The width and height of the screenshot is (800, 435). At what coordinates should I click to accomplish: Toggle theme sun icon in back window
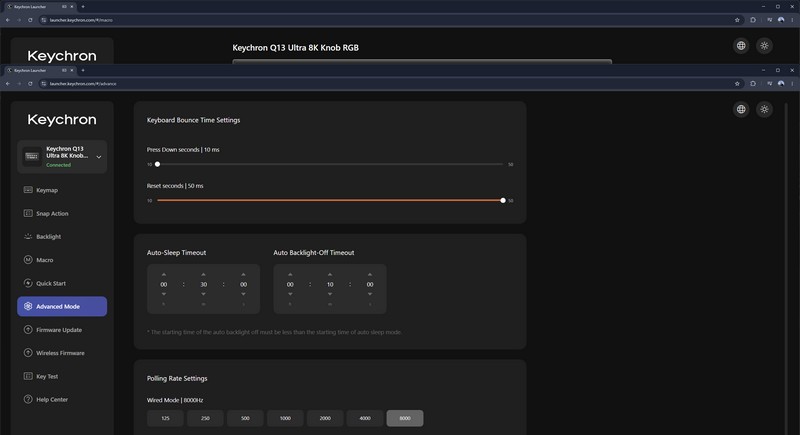[x=764, y=46]
